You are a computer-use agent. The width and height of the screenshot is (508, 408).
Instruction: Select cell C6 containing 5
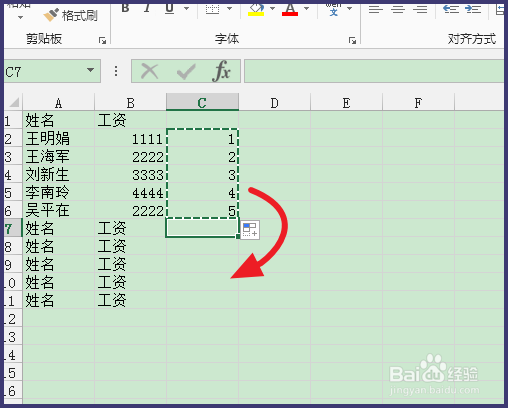(202, 210)
